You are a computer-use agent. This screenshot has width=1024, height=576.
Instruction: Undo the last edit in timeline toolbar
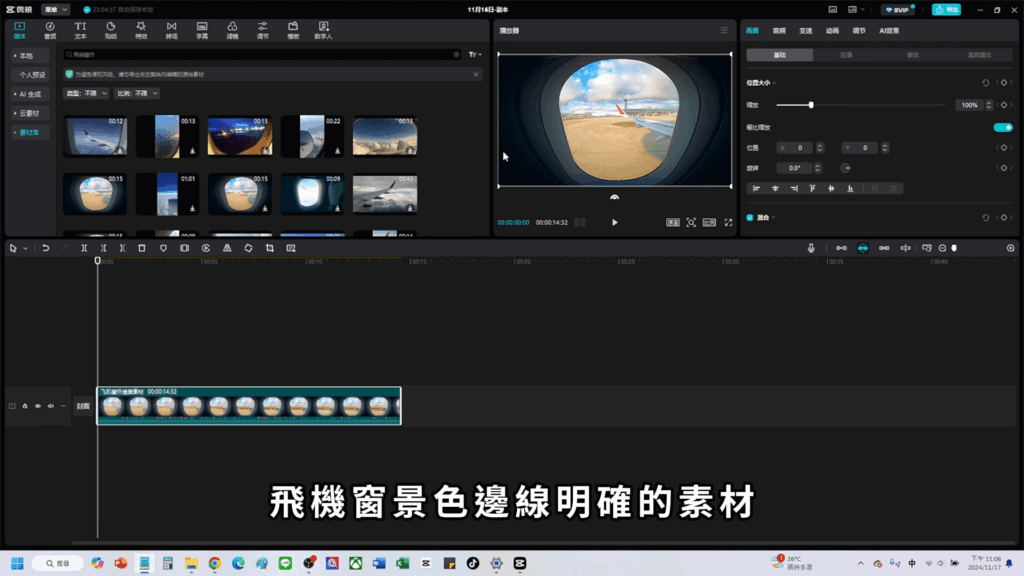pos(46,248)
